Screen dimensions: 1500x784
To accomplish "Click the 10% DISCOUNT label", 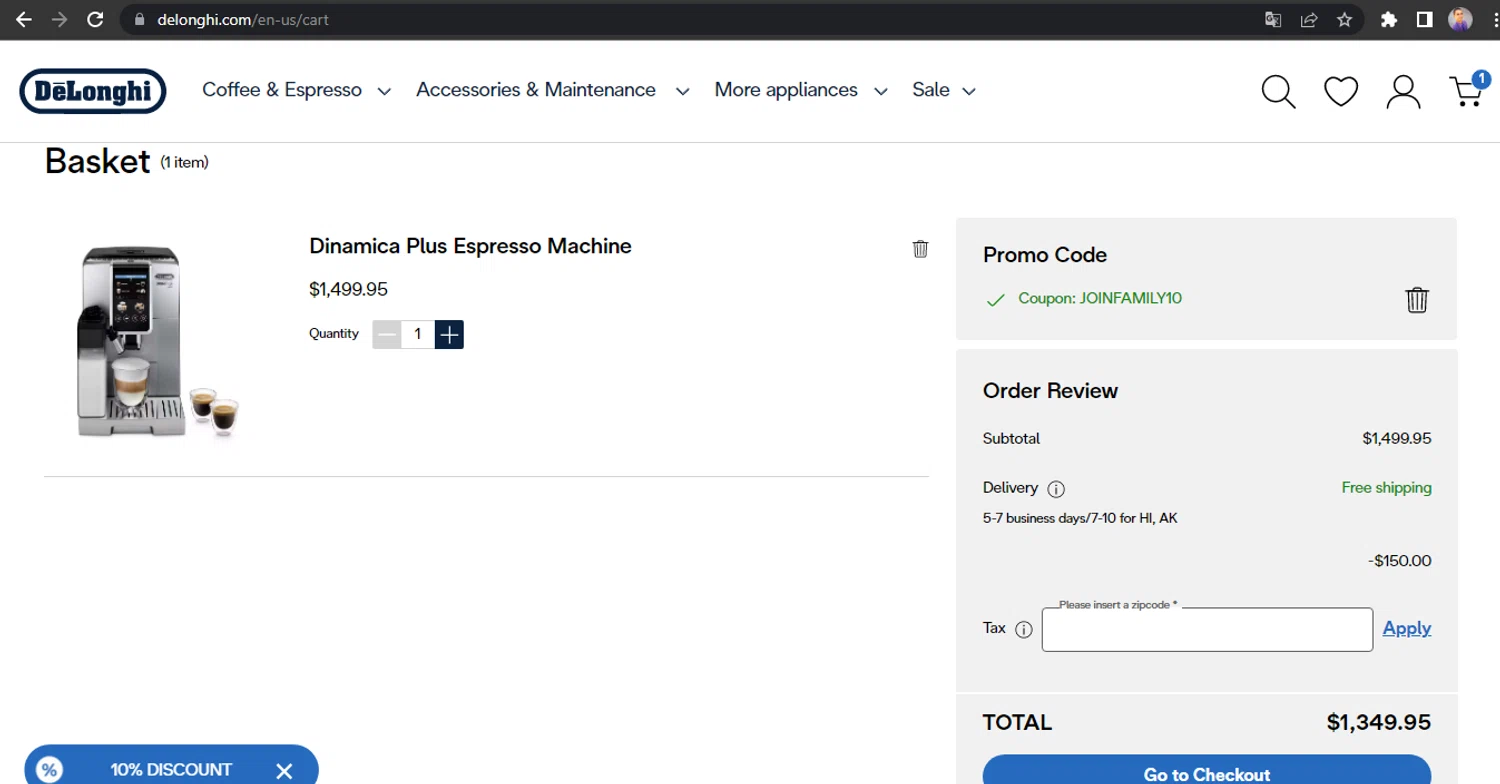I will pyautogui.click(x=171, y=770).
